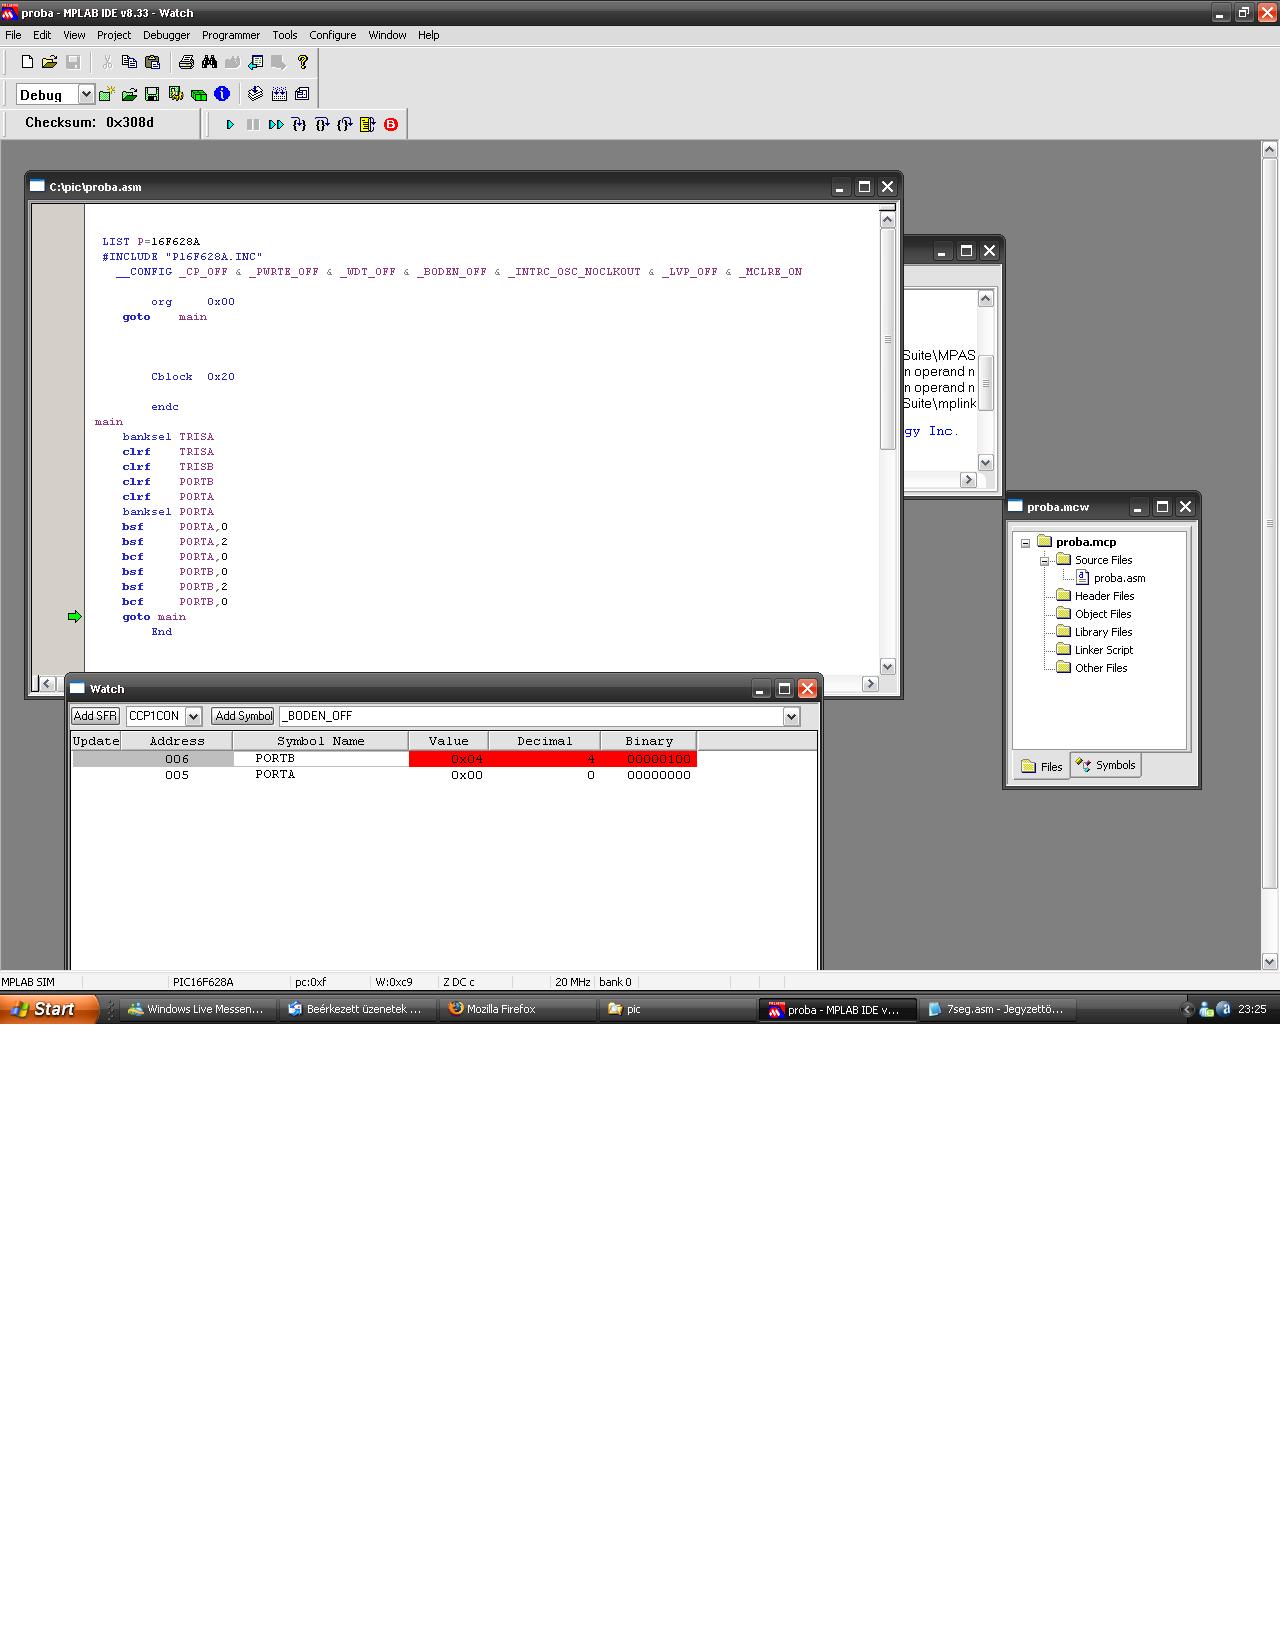Screen dimensions: 1280x1649
Task: Open the pic folder from the taskbar
Action: click(x=677, y=1009)
